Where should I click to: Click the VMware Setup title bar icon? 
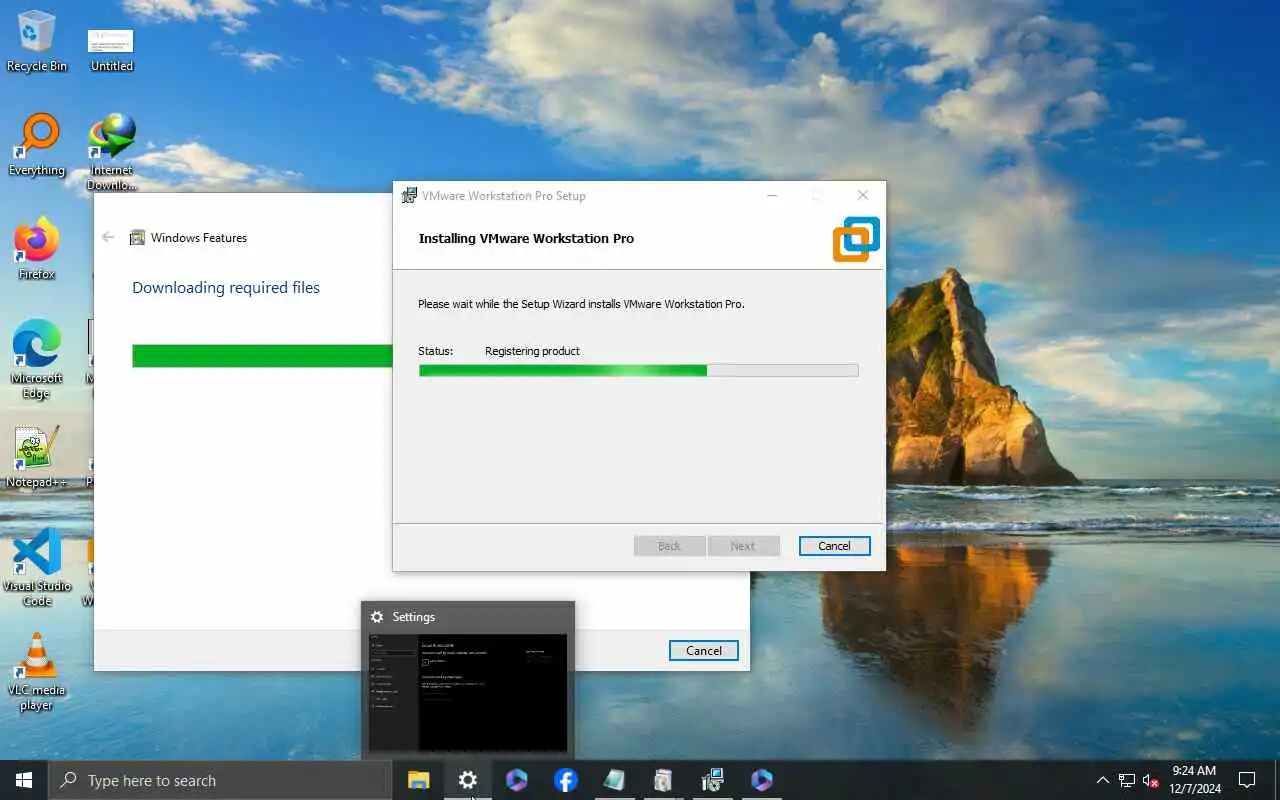409,196
